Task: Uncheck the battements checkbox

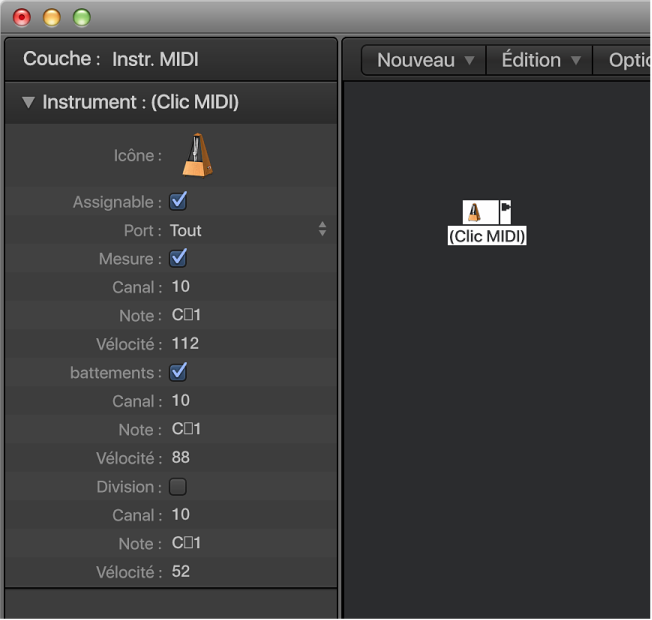Action: (179, 372)
